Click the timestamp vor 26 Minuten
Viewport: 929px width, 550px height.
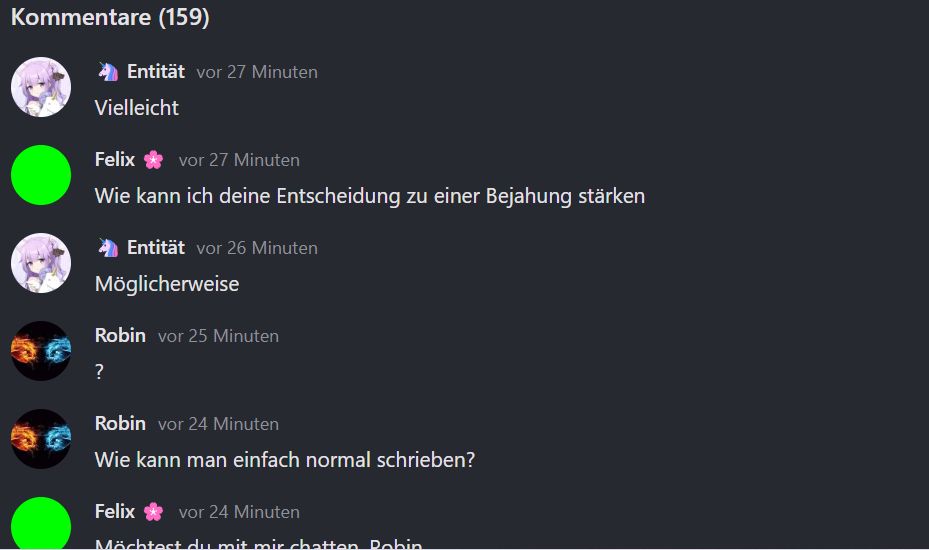(257, 248)
